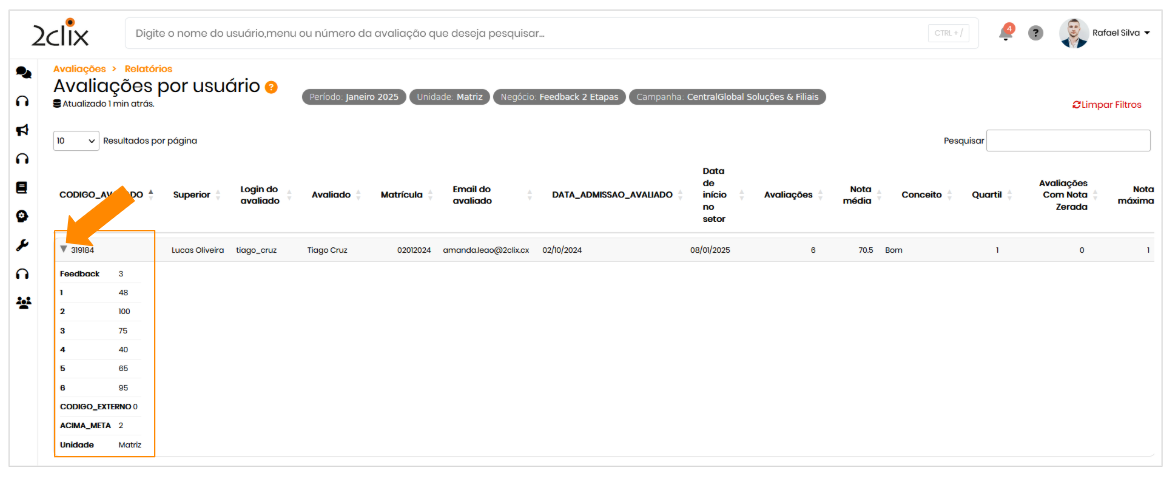
Task: Open the book icon in sidebar
Action: point(22,187)
